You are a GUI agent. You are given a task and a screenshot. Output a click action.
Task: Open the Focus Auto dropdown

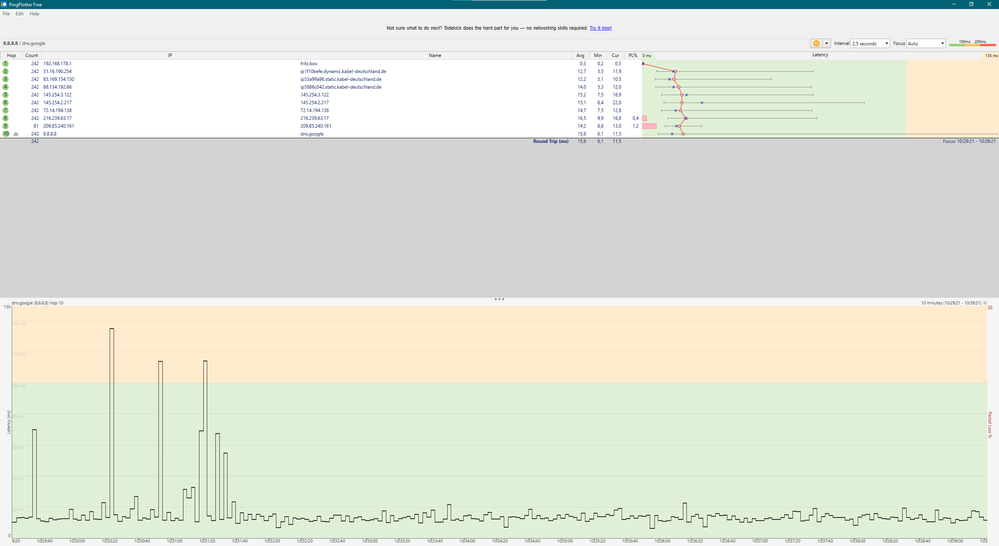click(x=926, y=43)
